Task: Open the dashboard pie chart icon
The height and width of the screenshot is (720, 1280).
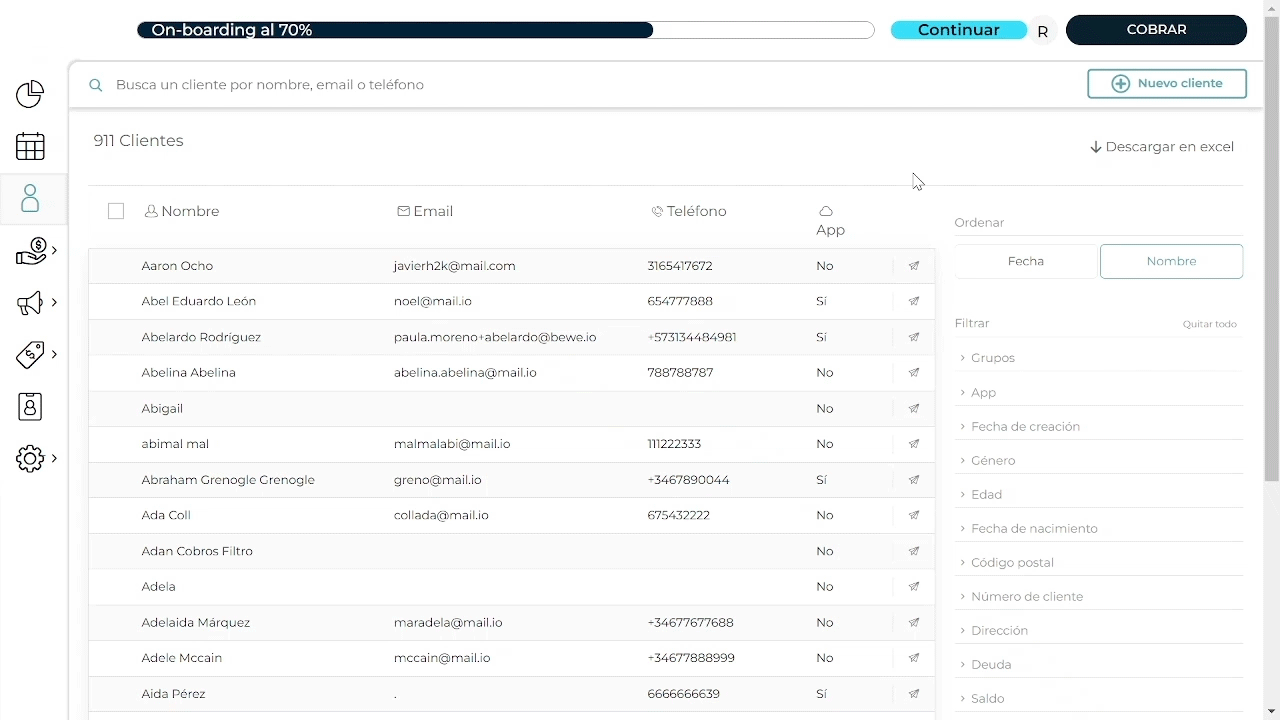Action: 30,94
